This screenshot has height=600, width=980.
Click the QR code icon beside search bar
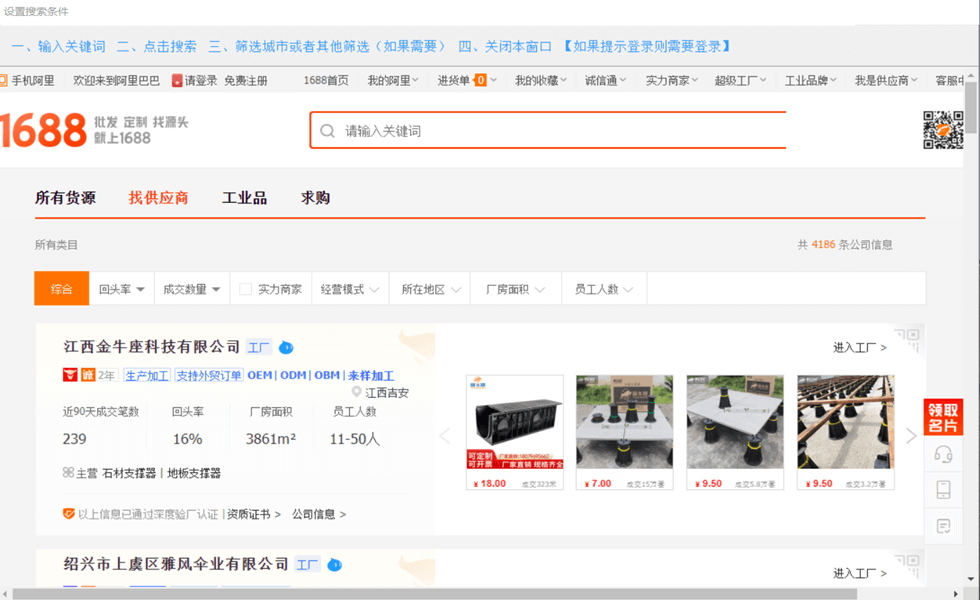tap(943, 130)
